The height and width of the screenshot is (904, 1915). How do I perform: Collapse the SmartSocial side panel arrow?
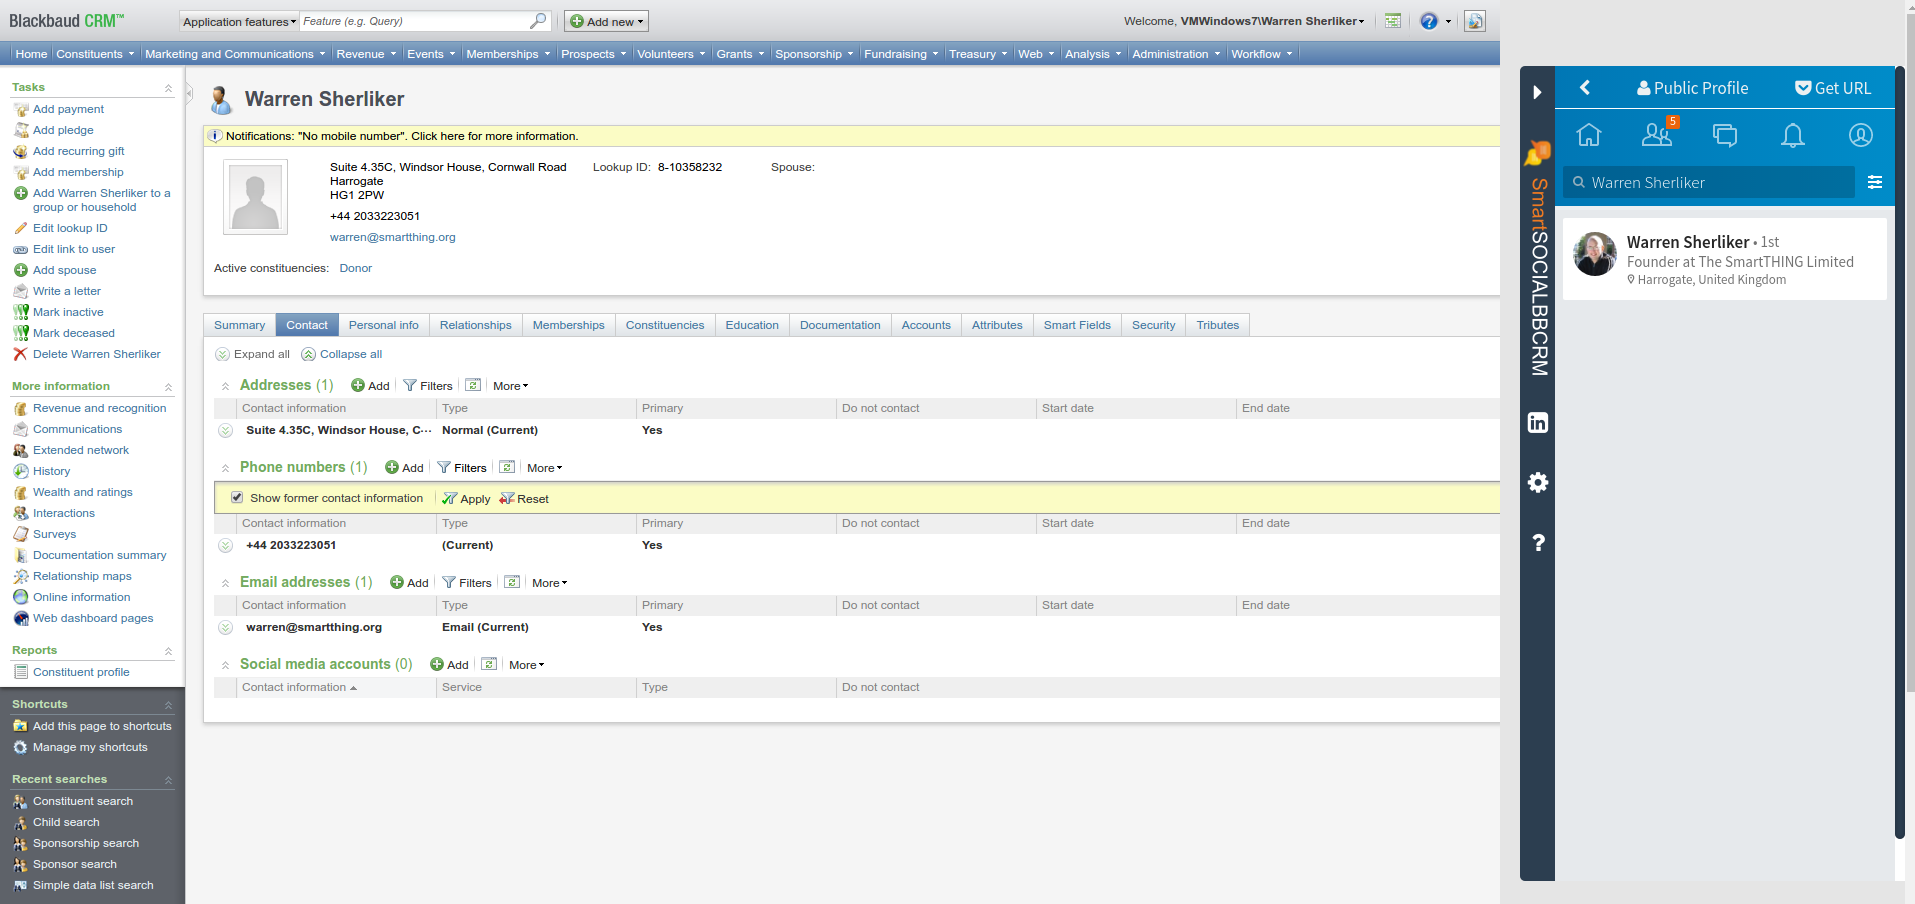pyautogui.click(x=1537, y=92)
